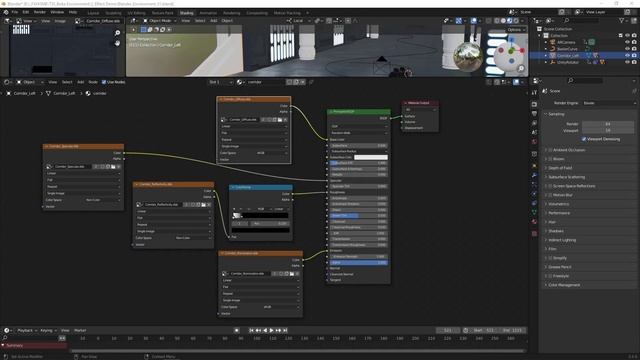640x360 pixels.
Task: Open the timeline Marker menu
Action: [x=80, y=330]
